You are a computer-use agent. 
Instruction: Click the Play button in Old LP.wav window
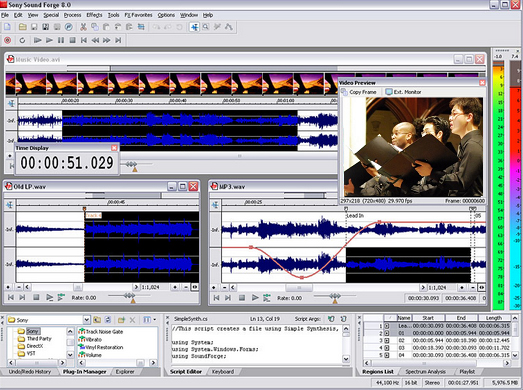pos(49,297)
